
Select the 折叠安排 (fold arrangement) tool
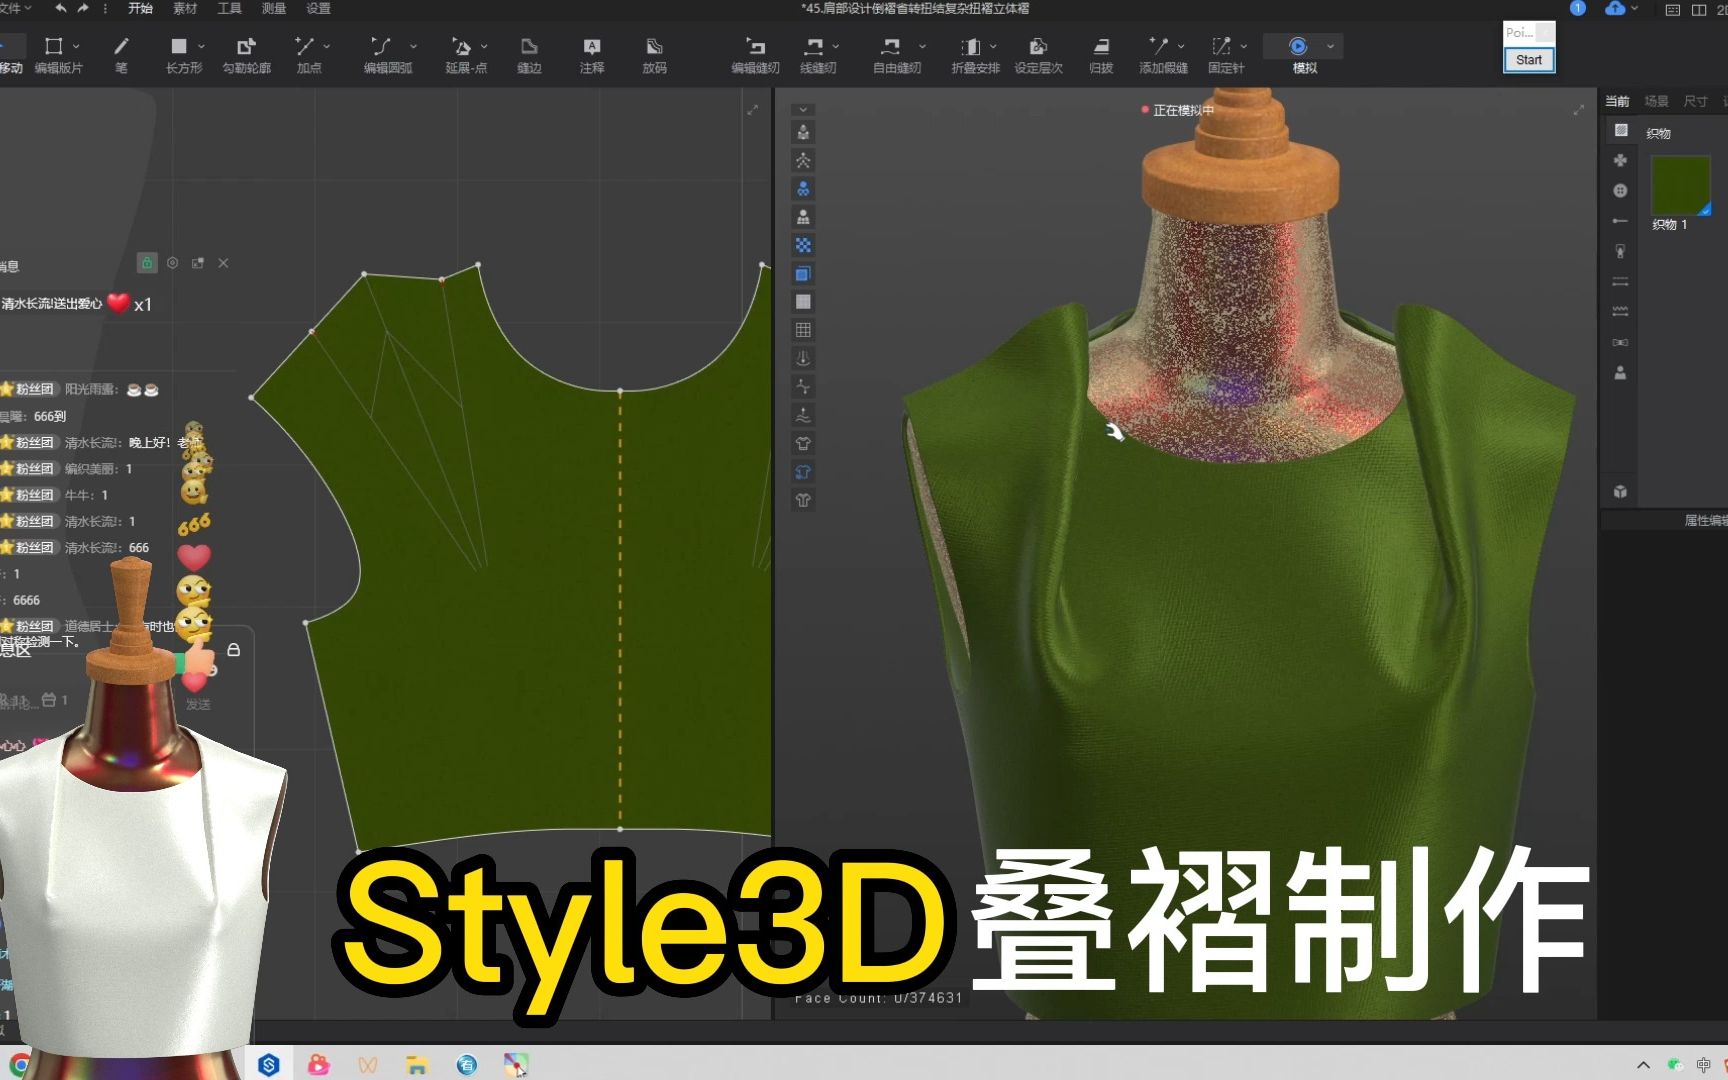tap(975, 55)
